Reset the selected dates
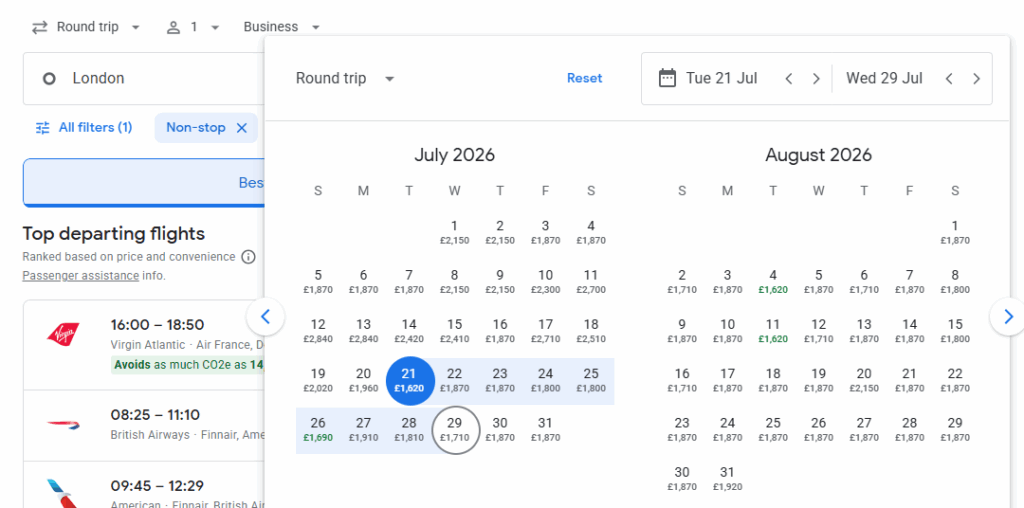Viewport: 1024px width, 508px height. pyautogui.click(x=584, y=78)
